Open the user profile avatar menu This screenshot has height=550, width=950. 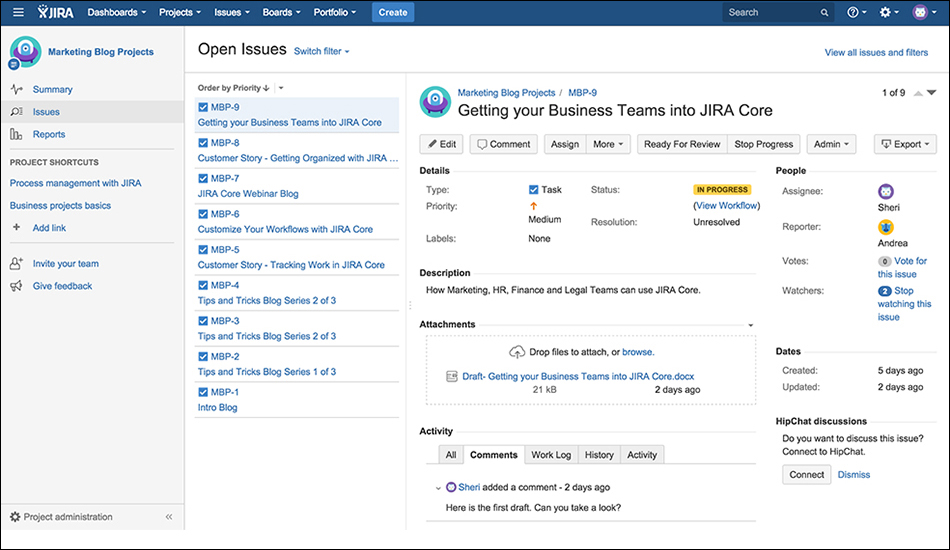click(925, 12)
